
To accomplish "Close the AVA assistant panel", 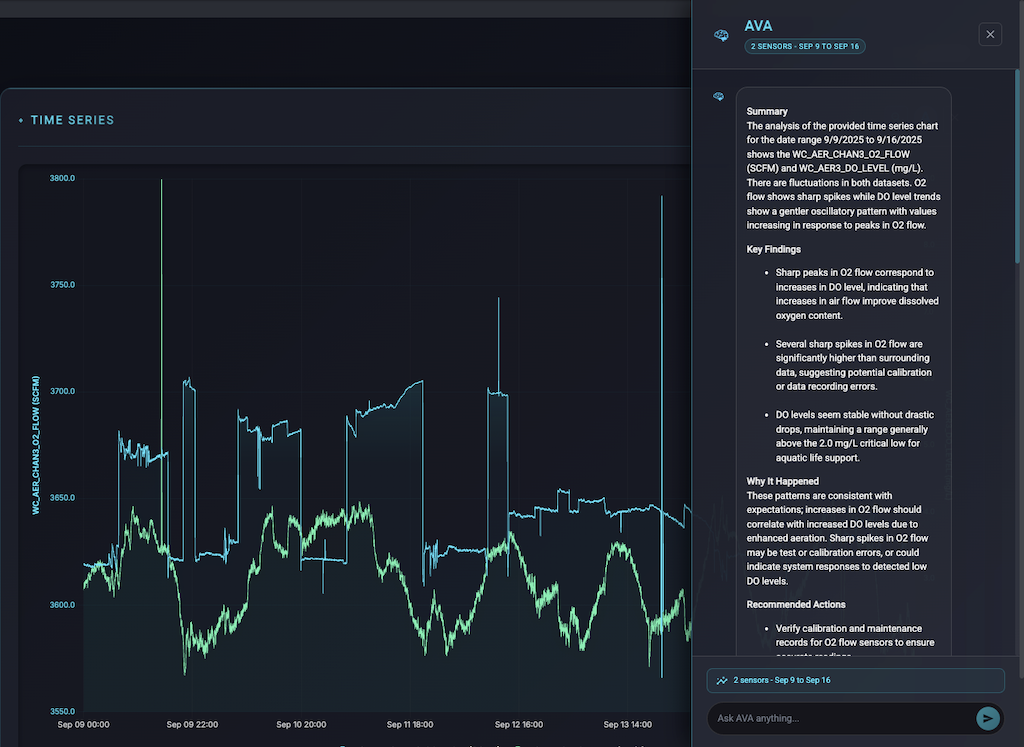I will [x=990, y=35].
